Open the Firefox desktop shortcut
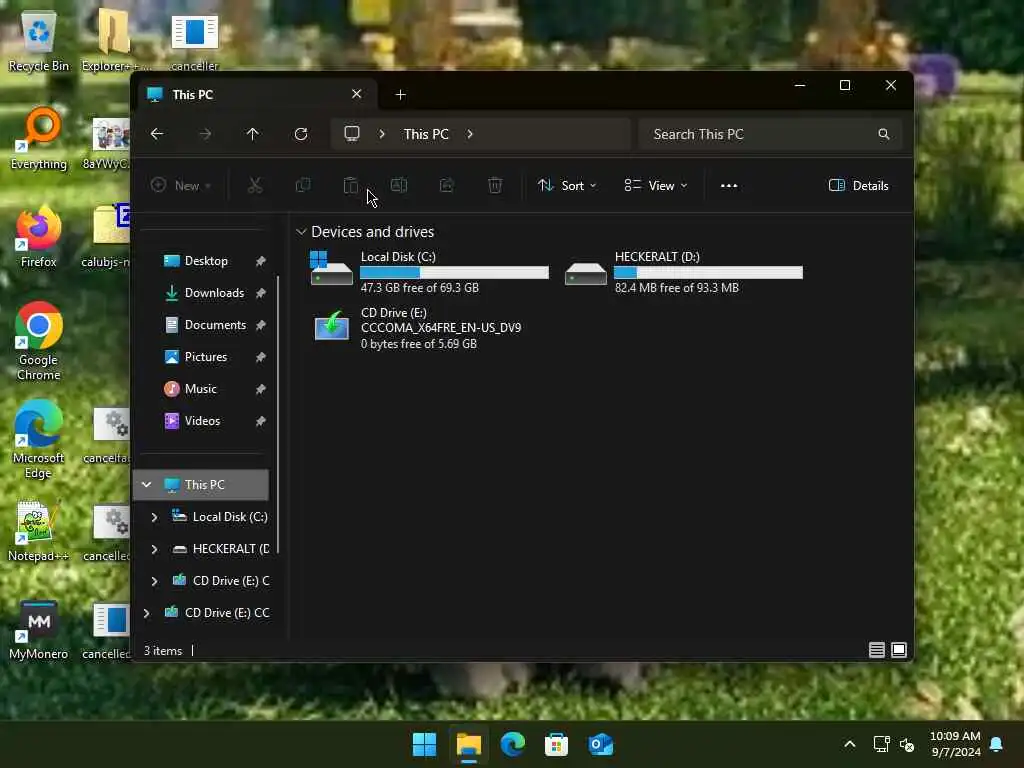This screenshot has width=1024, height=768. pyautogui.click(x=39, y=236)
